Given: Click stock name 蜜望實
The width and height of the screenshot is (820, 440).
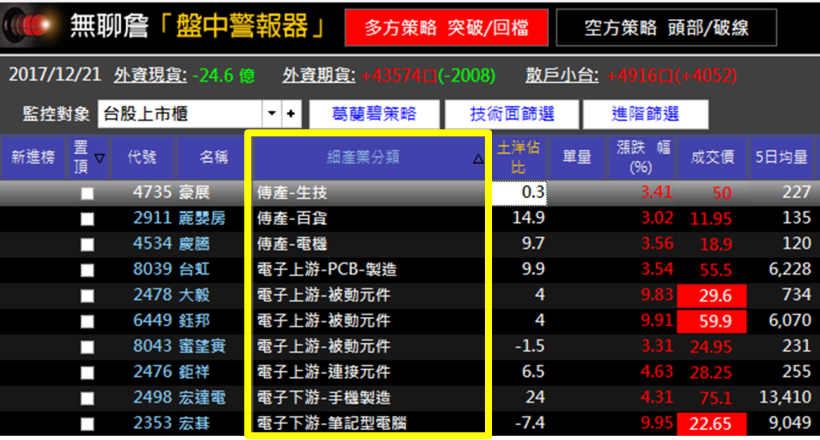Looking at the screenshot, I should click(202, 346).
